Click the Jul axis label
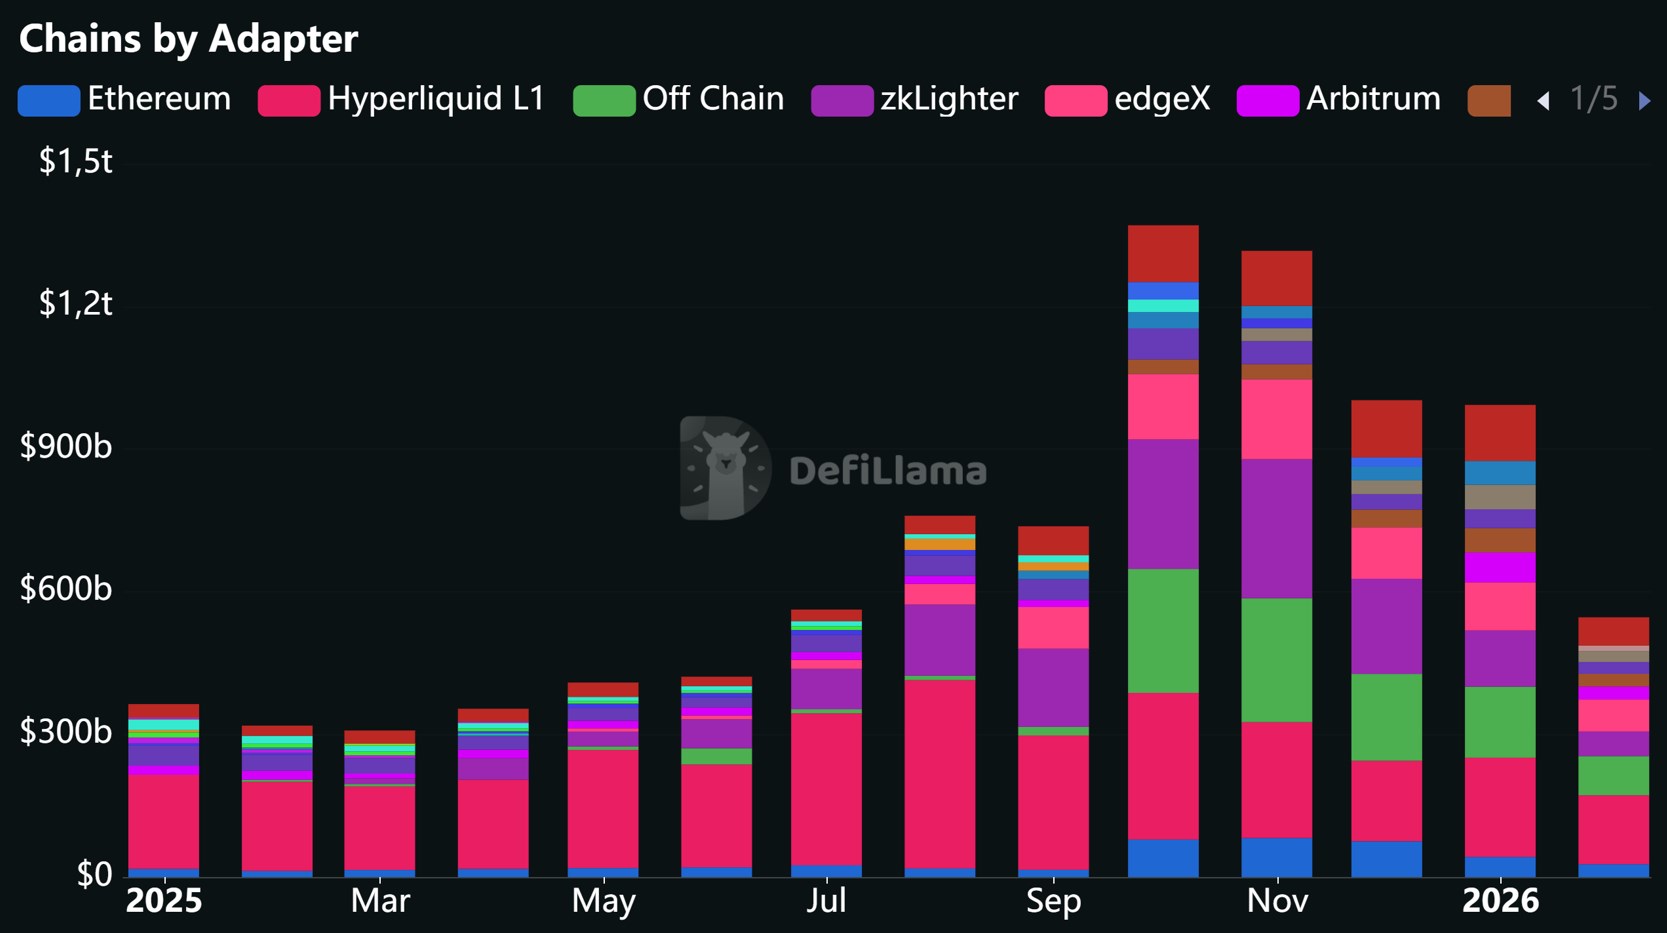 click(x=826, y=901)
